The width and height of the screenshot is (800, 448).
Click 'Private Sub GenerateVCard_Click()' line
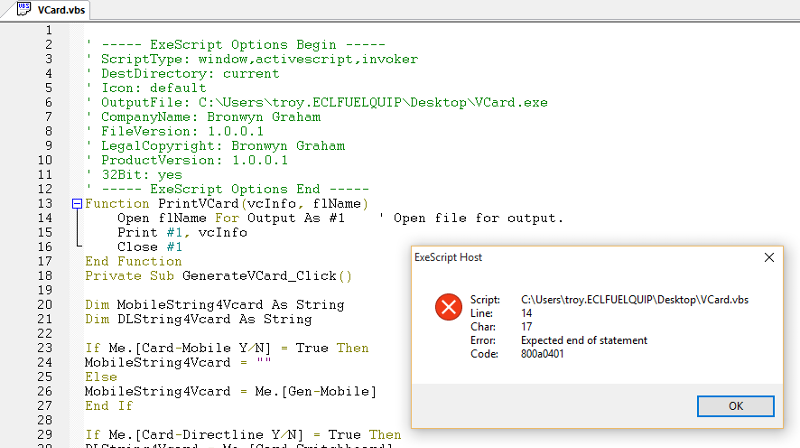218,276
